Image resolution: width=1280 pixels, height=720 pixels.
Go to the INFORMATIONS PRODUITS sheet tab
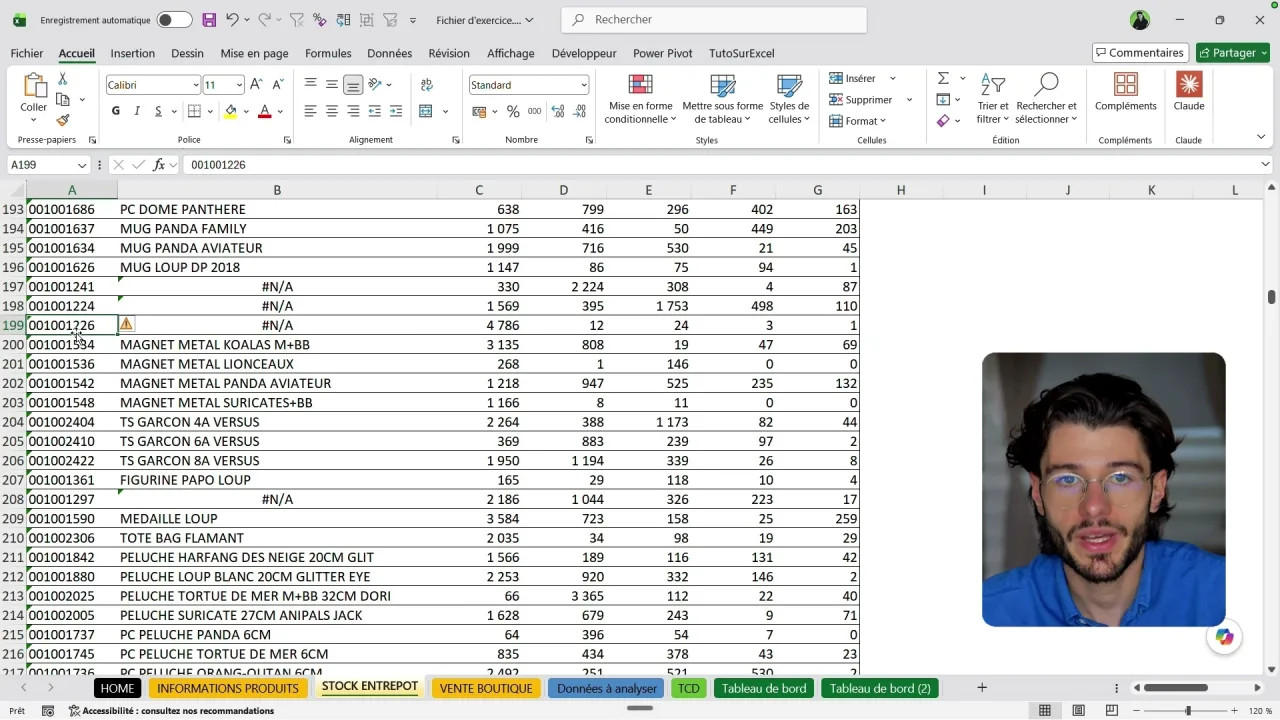click(228, 688)
